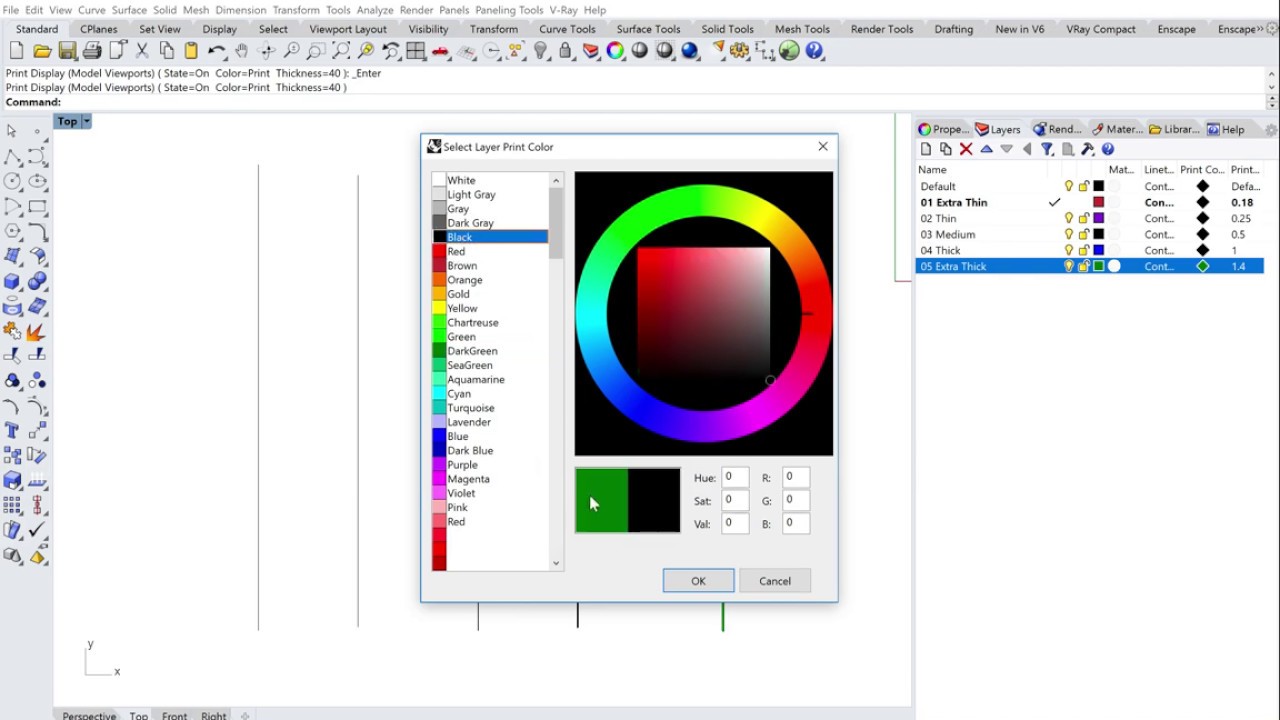Click the 05 Extra Thick layer color swatch
Screen dimensions: 1280x720
click(1099, 266)
